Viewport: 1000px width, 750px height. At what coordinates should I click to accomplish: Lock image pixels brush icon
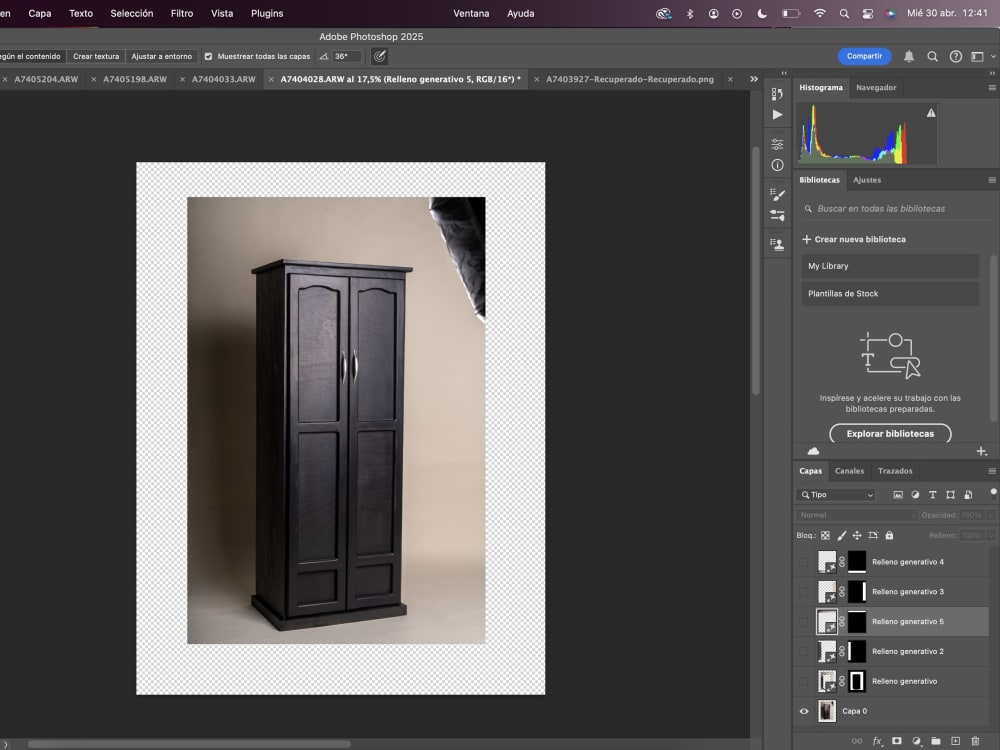click(x=841, y=535)
